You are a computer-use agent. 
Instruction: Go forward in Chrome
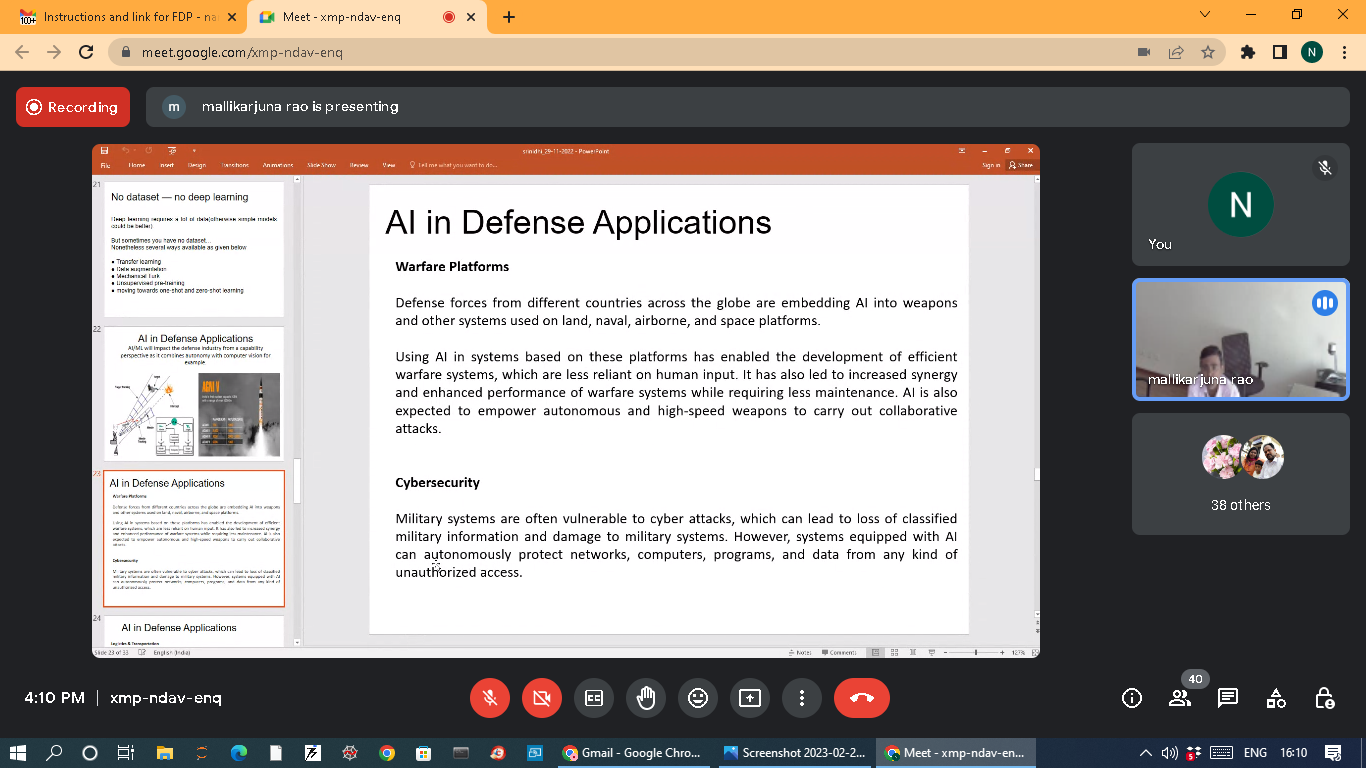click(x=54, y=52)
